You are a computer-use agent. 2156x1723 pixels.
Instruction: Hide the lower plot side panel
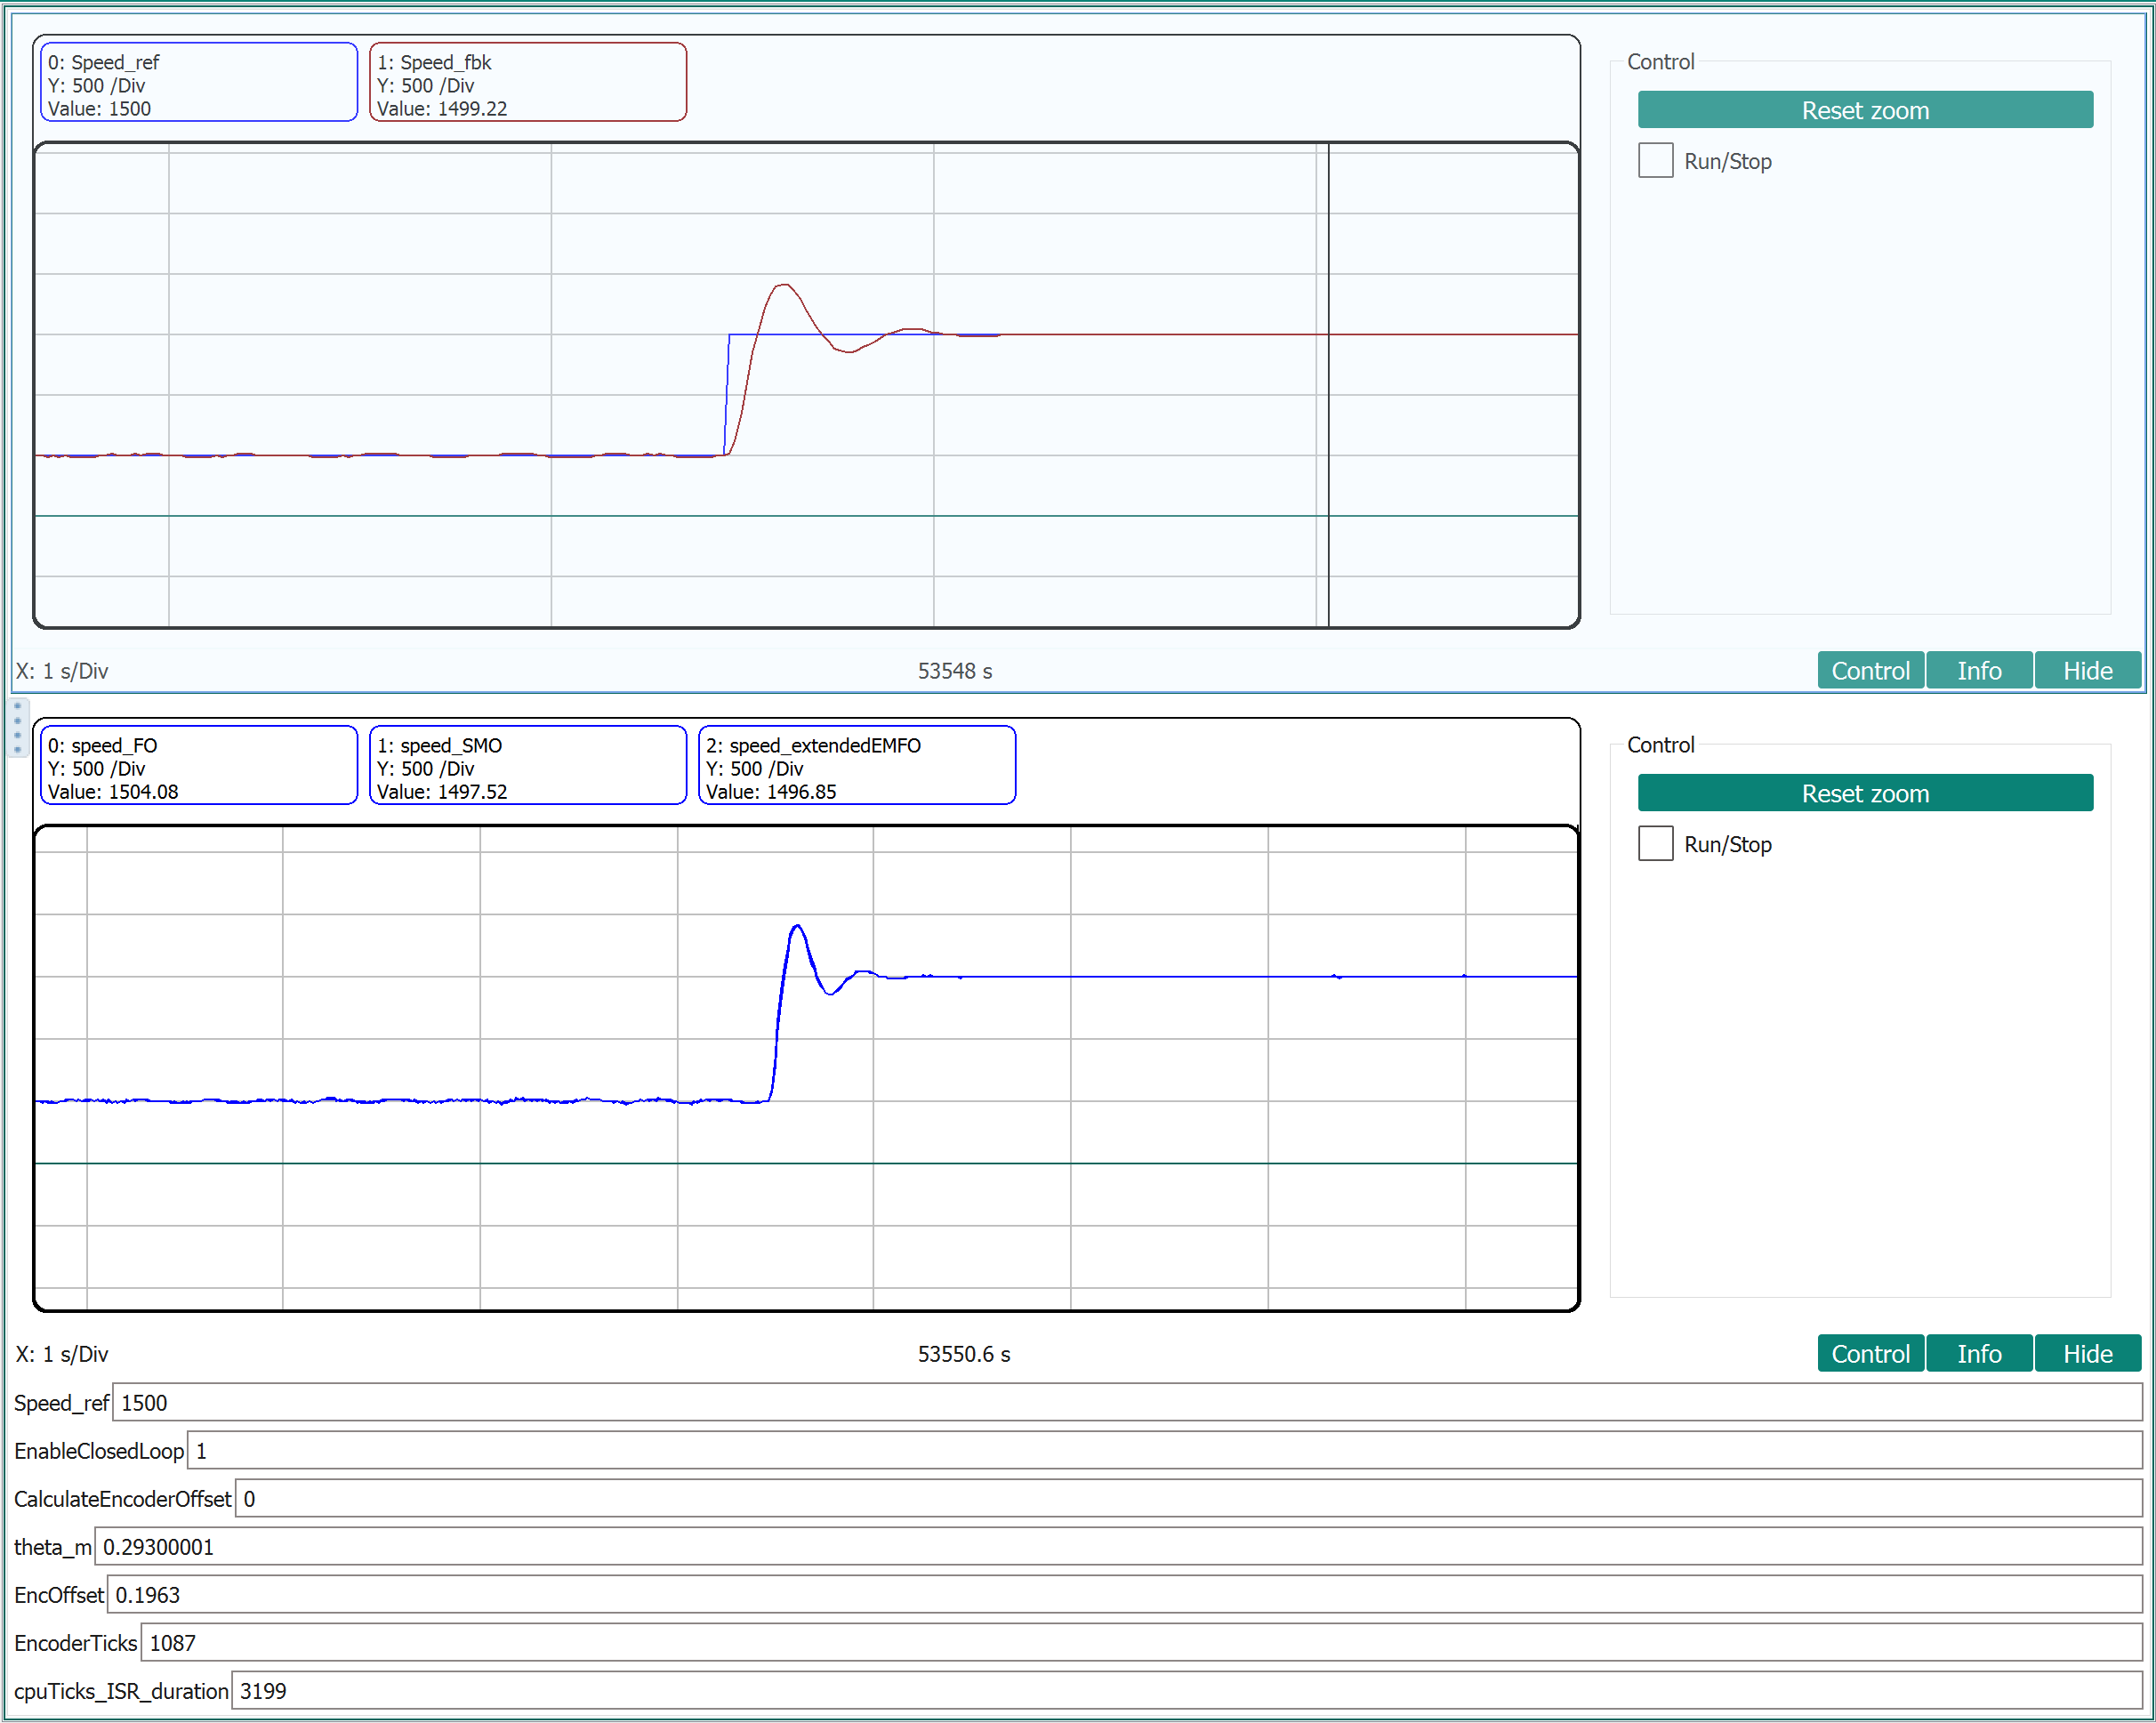tap(2087, 1353)
